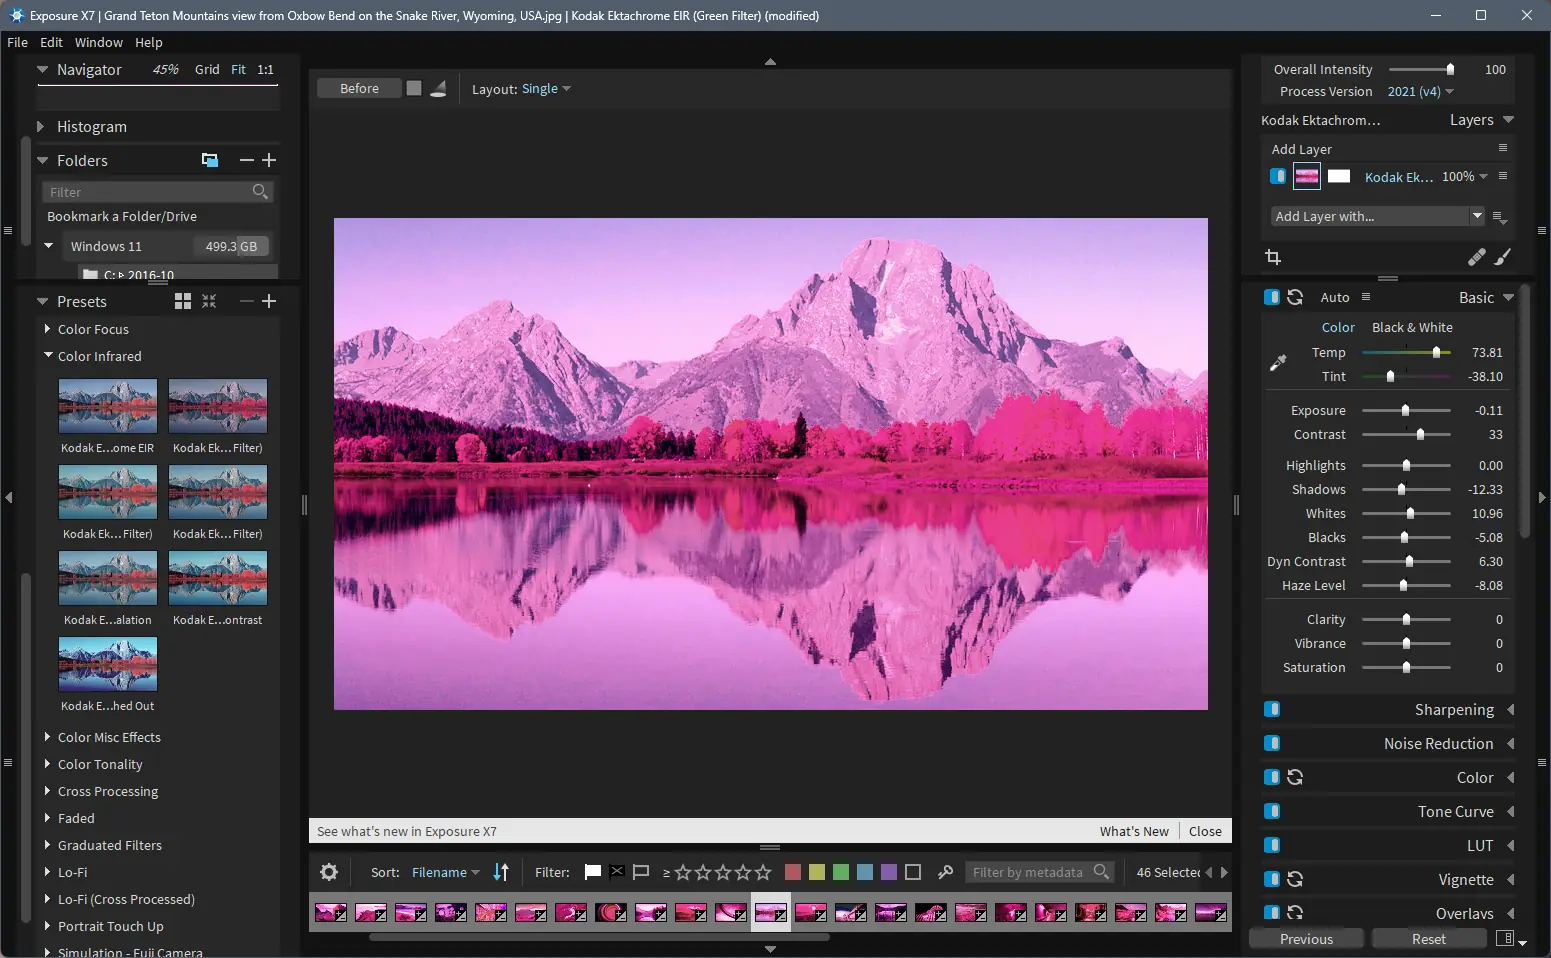Toggle the LUT panel switch

1272,845
